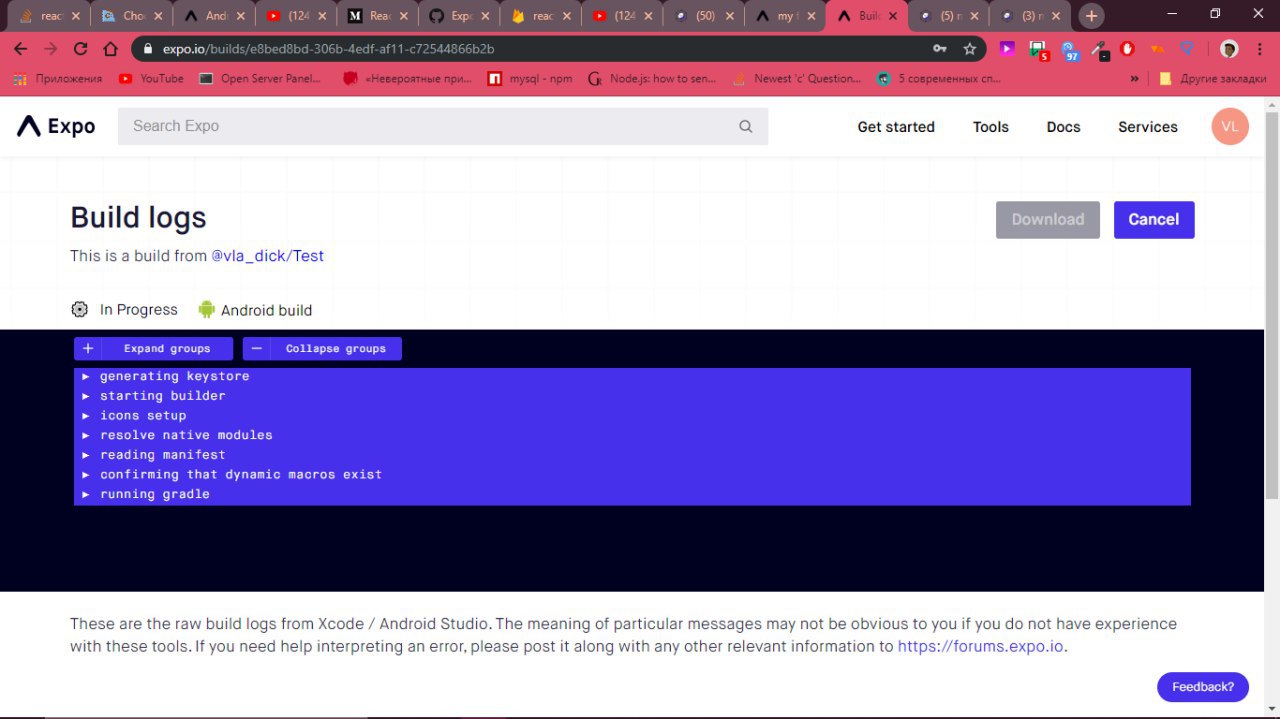This screenshot has width=1280, height=719.
Task: Click the extension icon with 97 badge
Action: point(1070,50)
